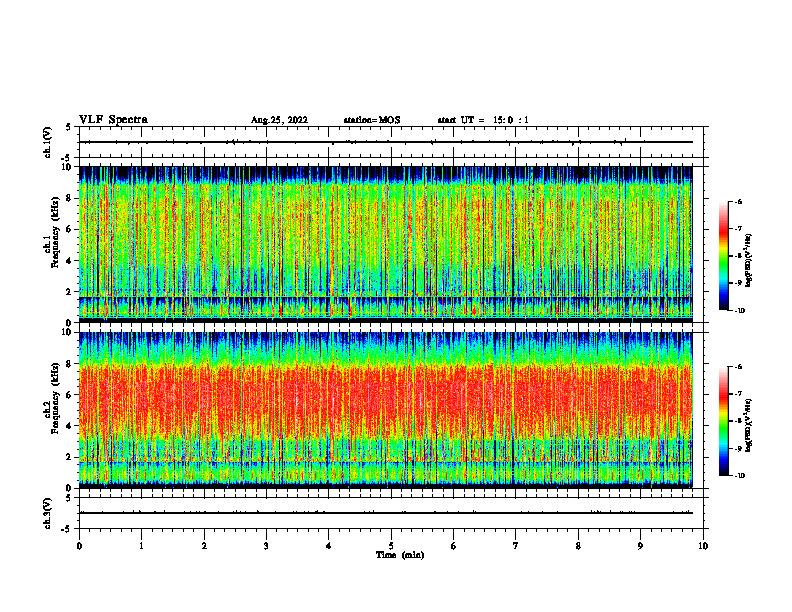Click the ch.2 spectrogram panel
792x612 pixels.
coord(385,410)
